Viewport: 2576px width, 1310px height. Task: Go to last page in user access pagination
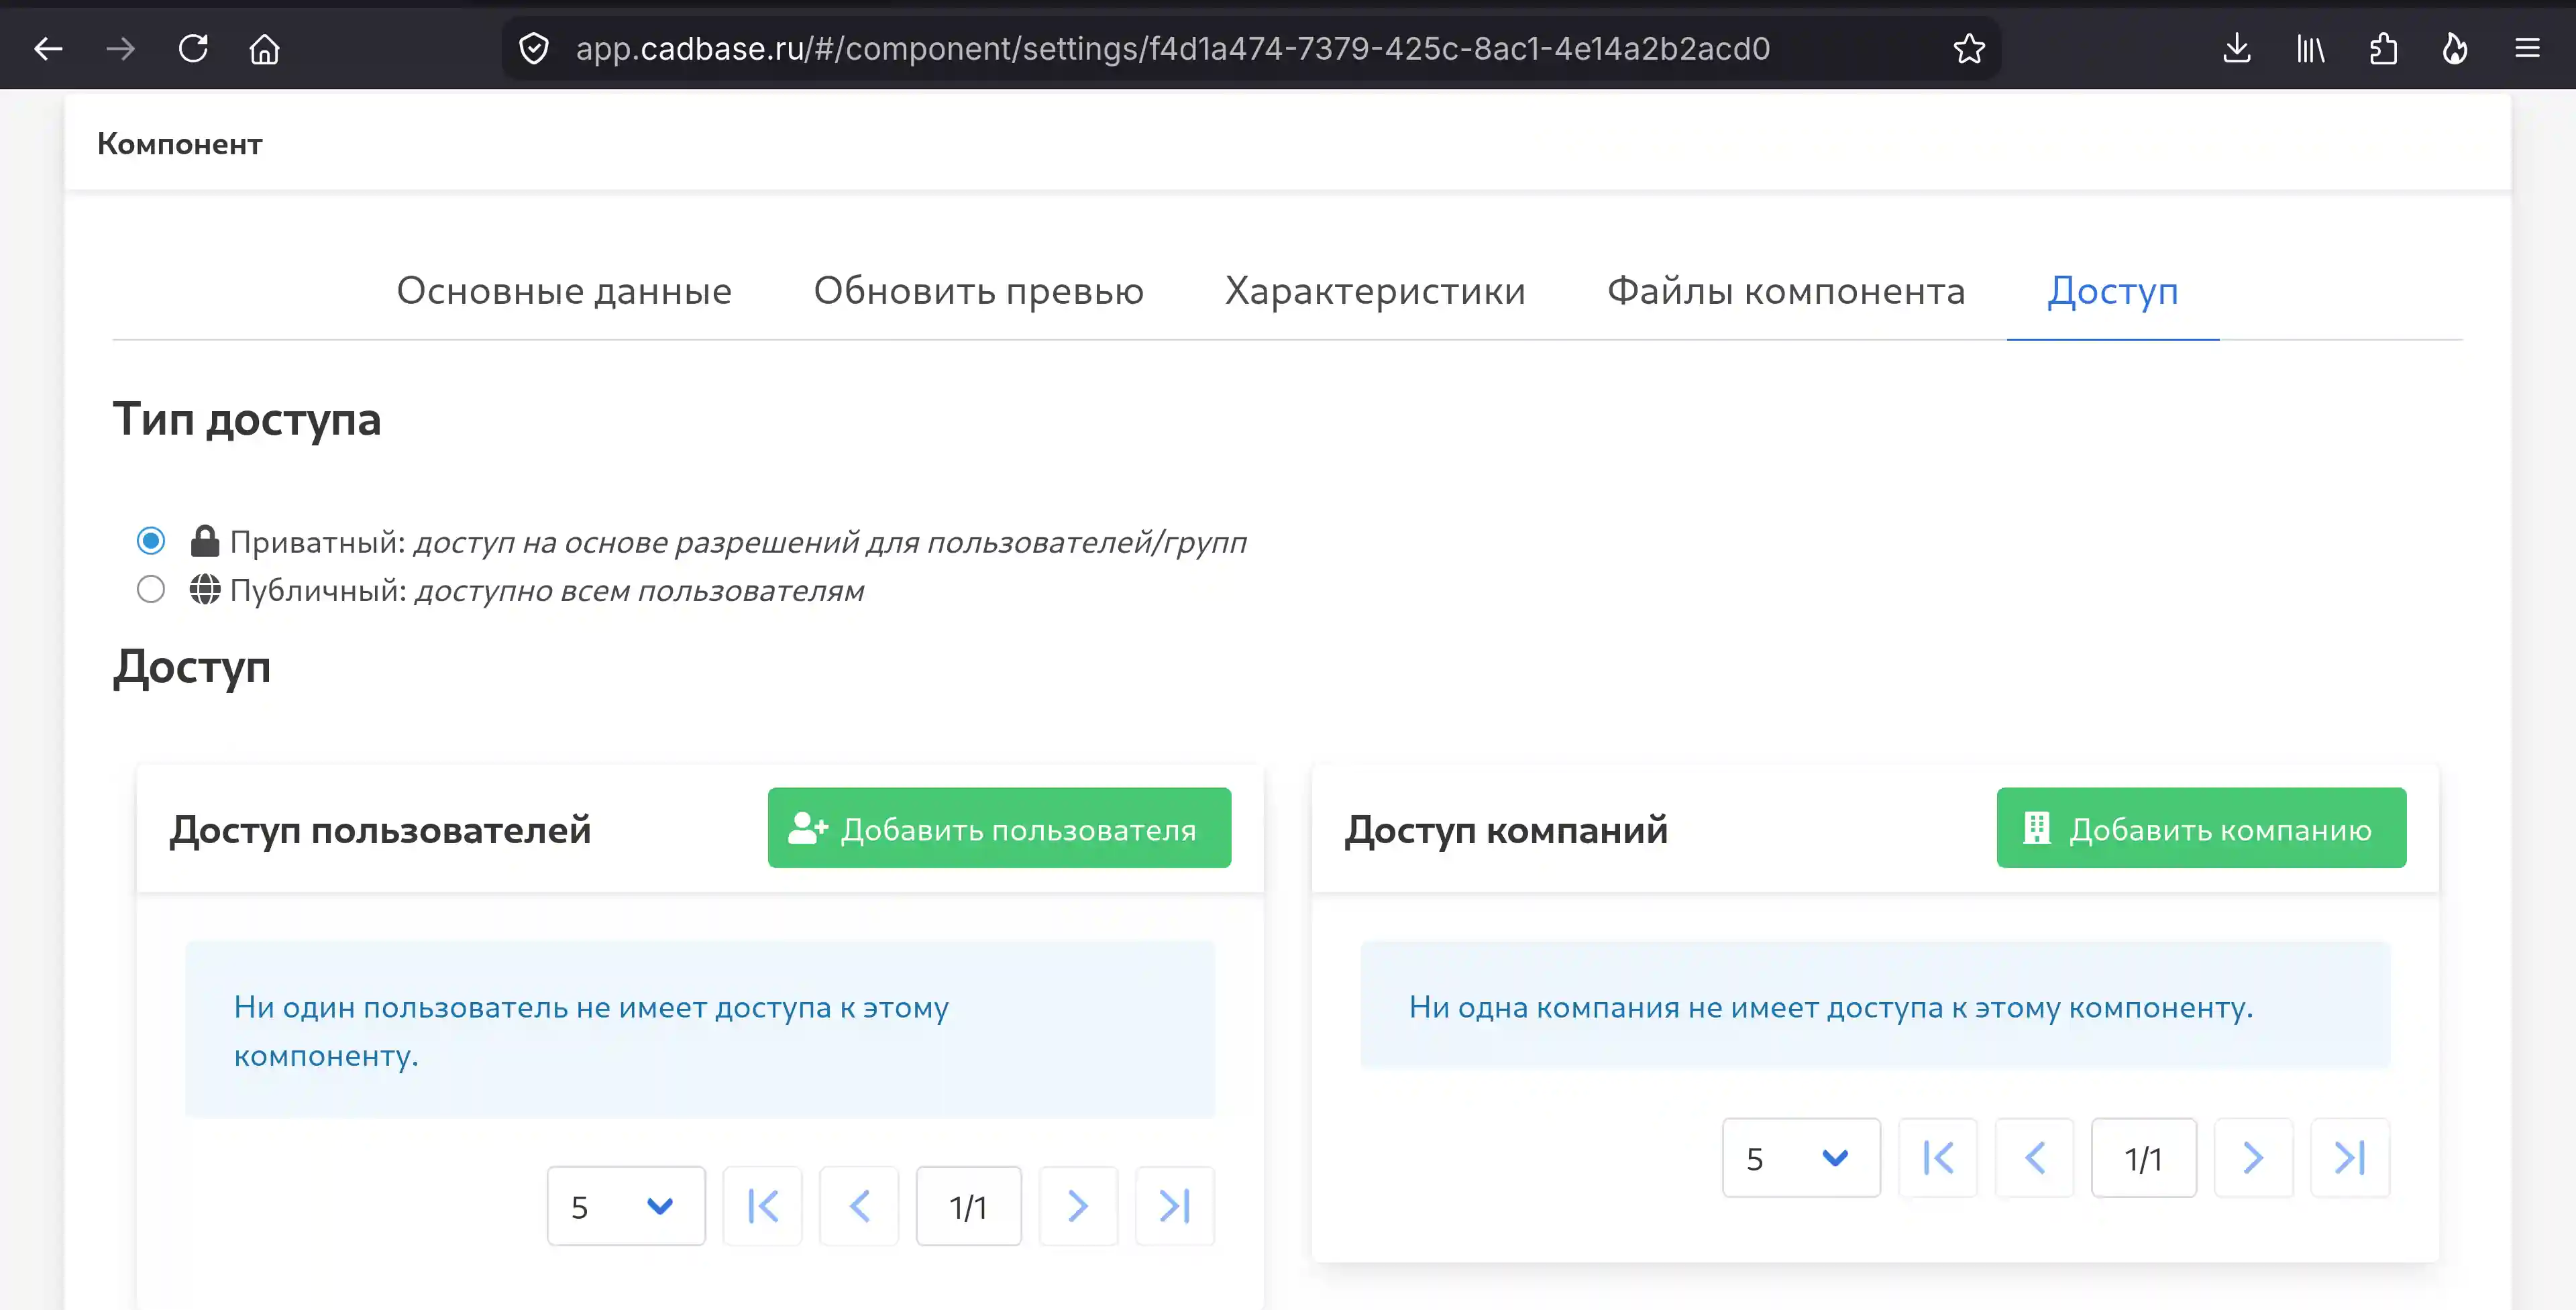[x=1175, y=1206]
